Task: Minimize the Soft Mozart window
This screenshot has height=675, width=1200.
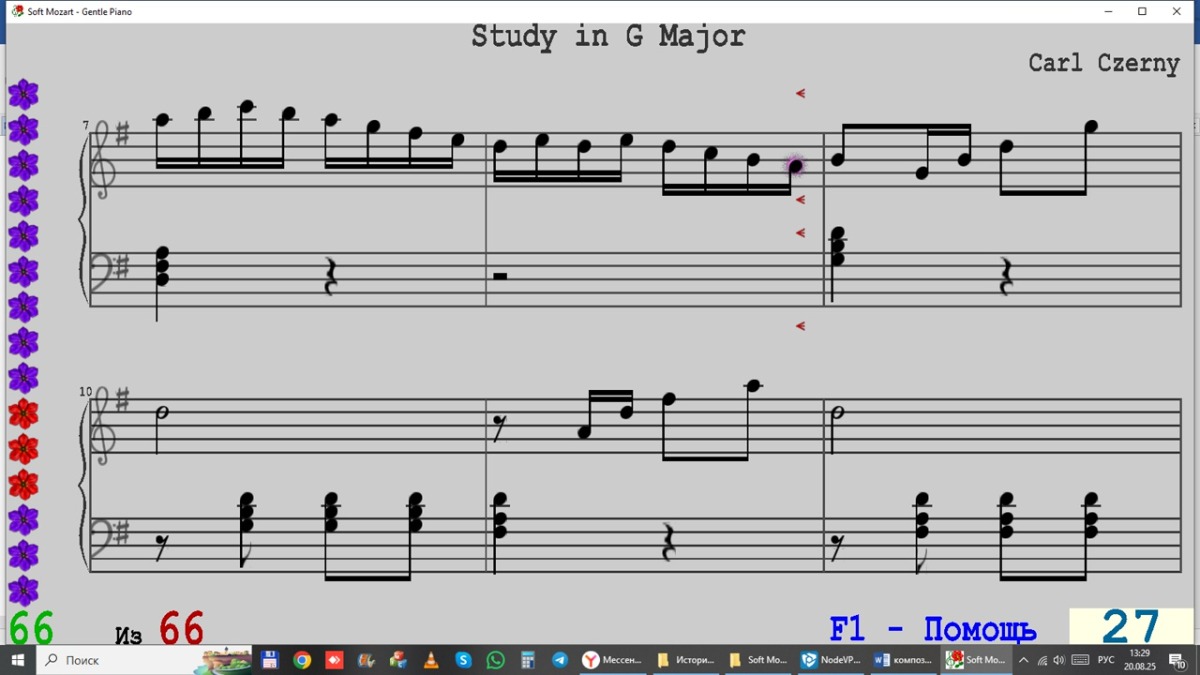Action: coord(1109,11)
